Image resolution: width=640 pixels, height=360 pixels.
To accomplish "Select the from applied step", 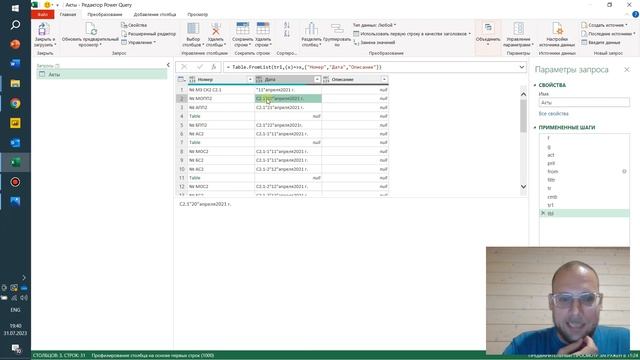I will 584,171.
